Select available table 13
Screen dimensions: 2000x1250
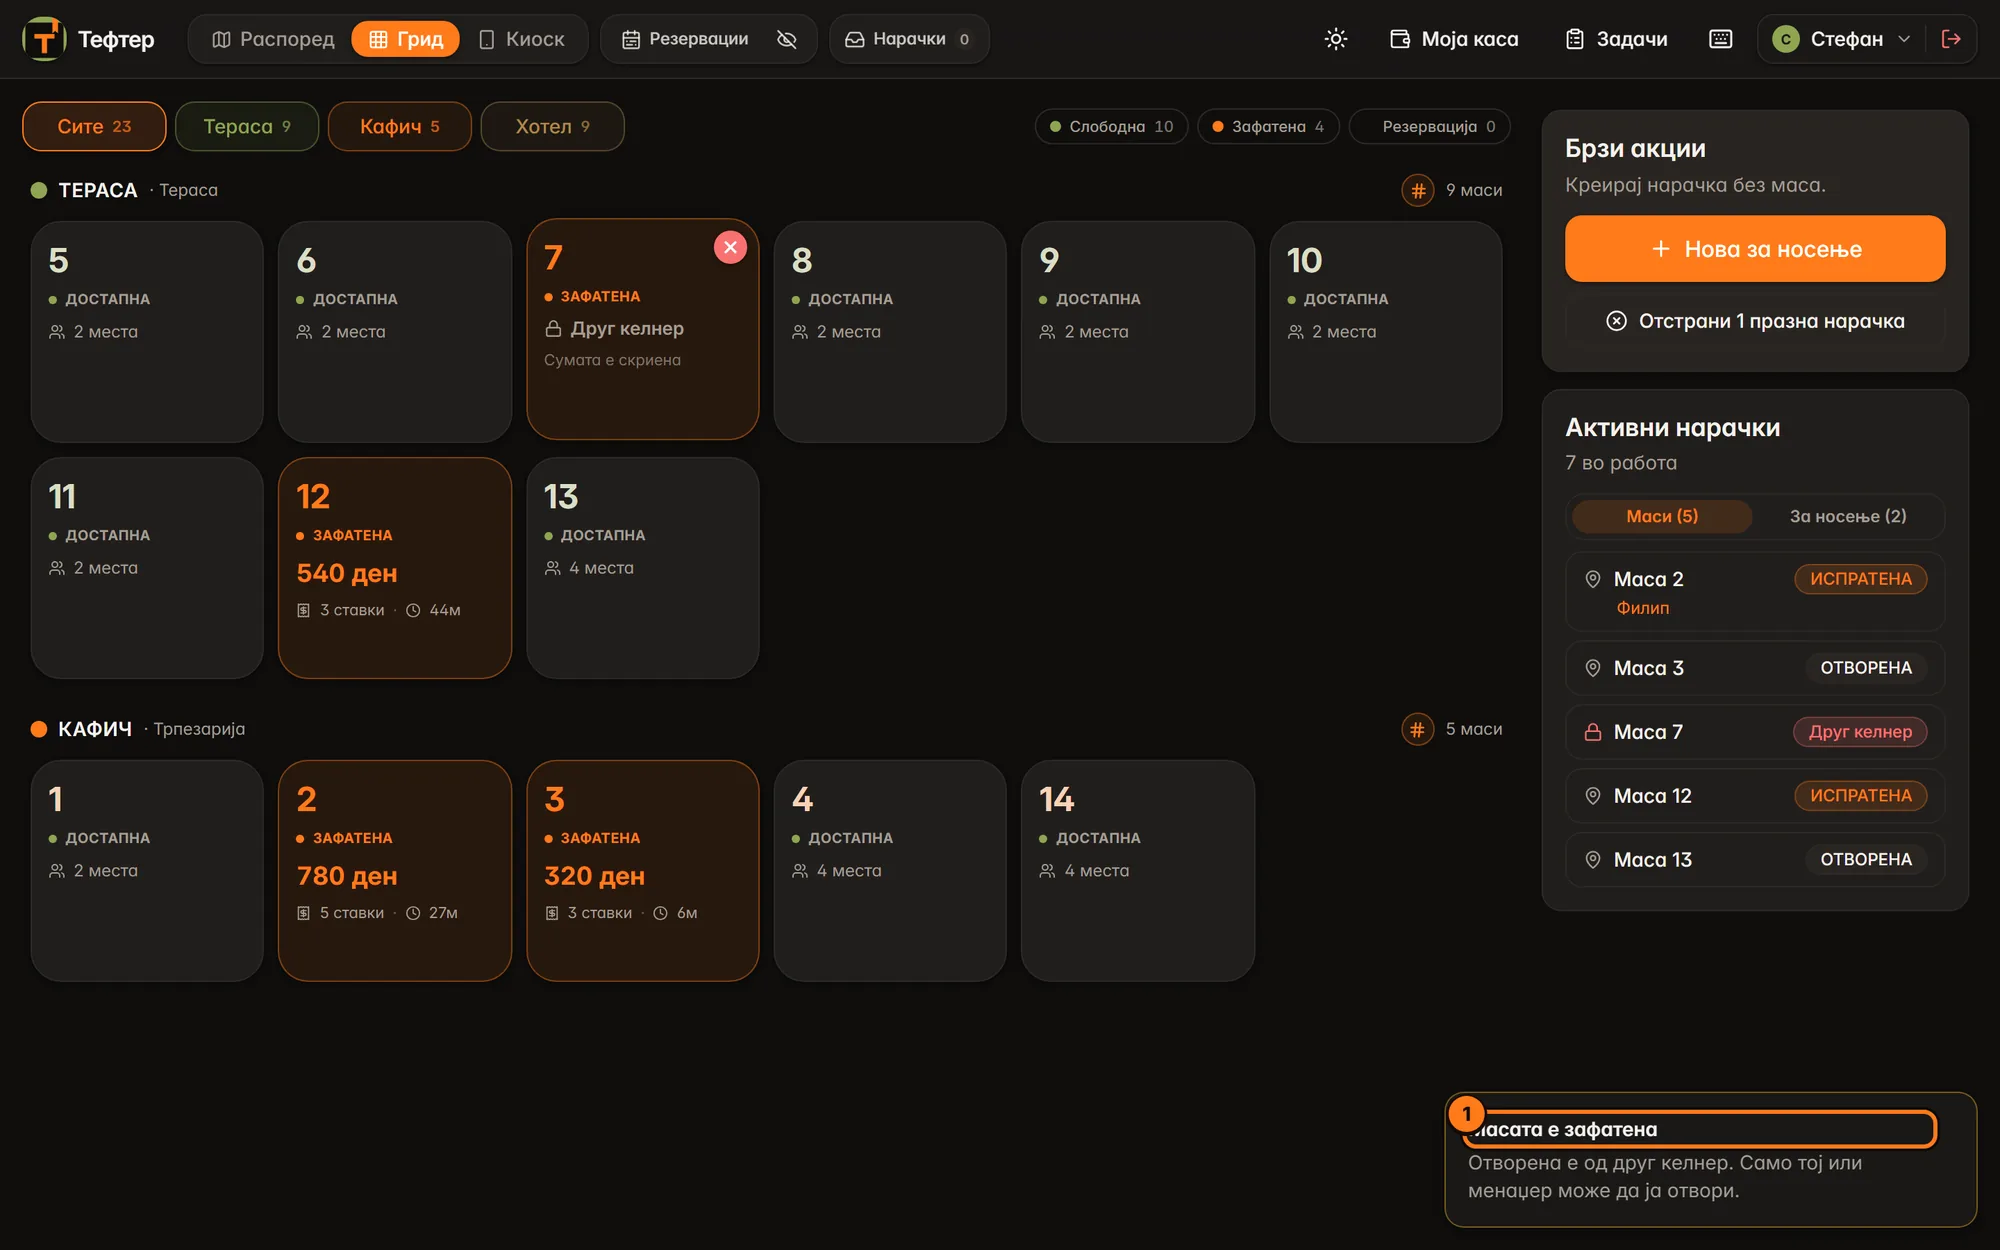pyautogui.click(x=643, y=568)
